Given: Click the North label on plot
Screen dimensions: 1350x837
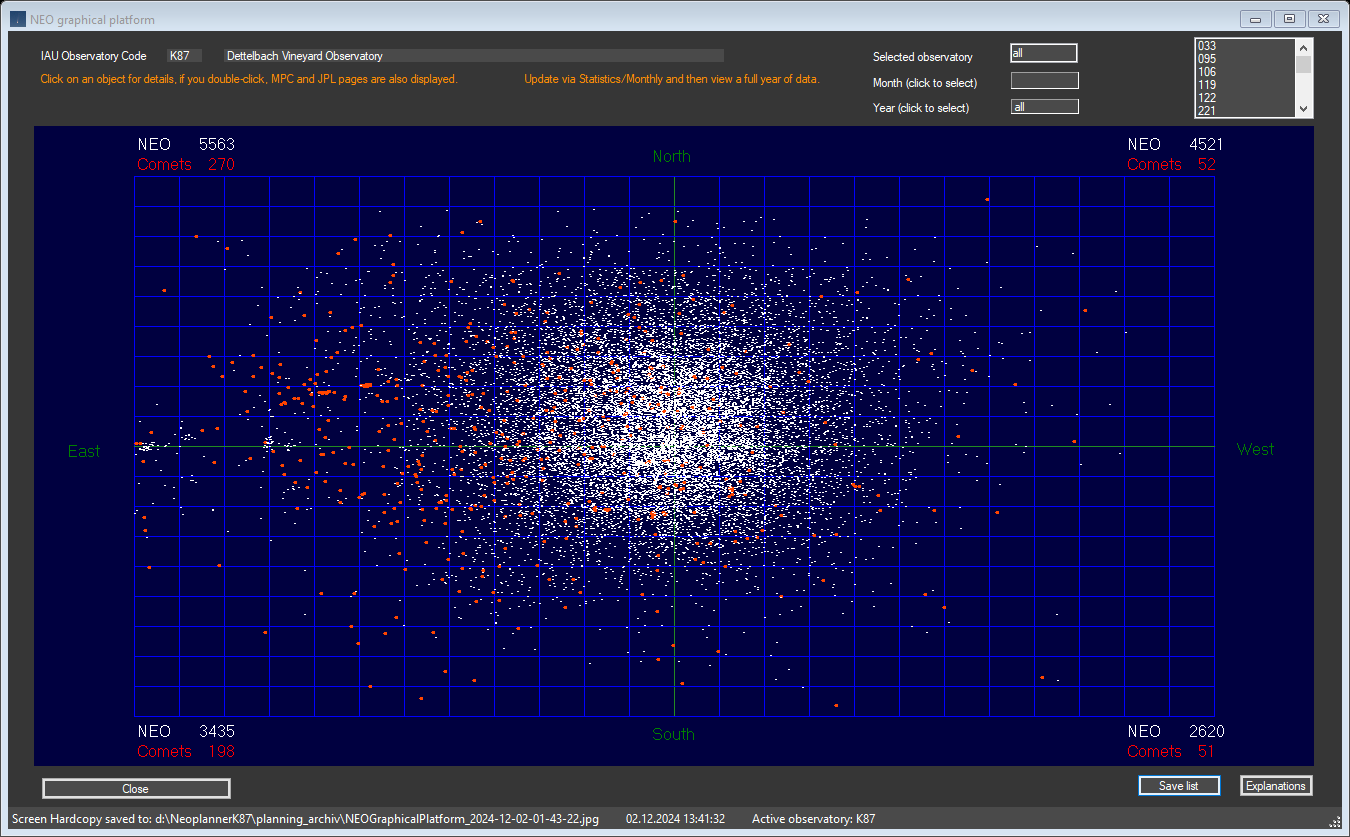Looking at the screenshot, I should [x=671, y=156].
